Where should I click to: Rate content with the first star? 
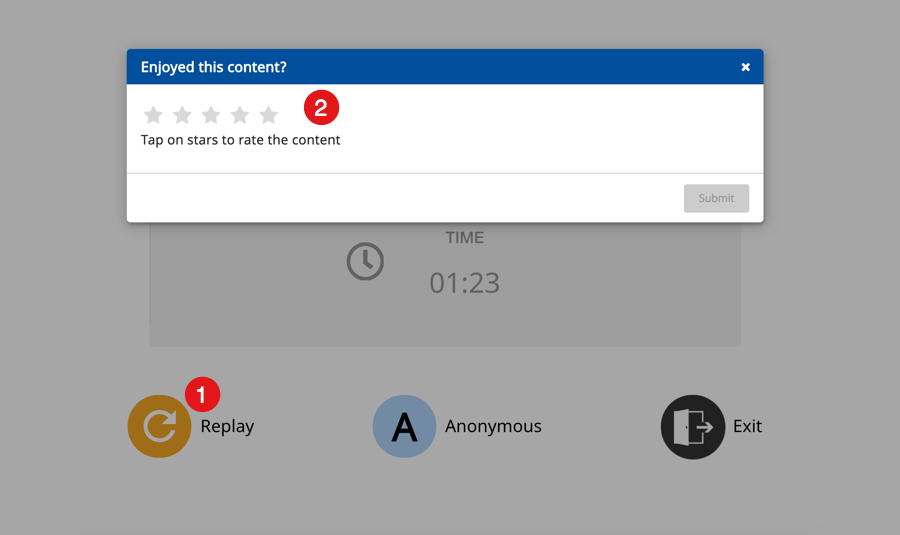tap(153, 115)
